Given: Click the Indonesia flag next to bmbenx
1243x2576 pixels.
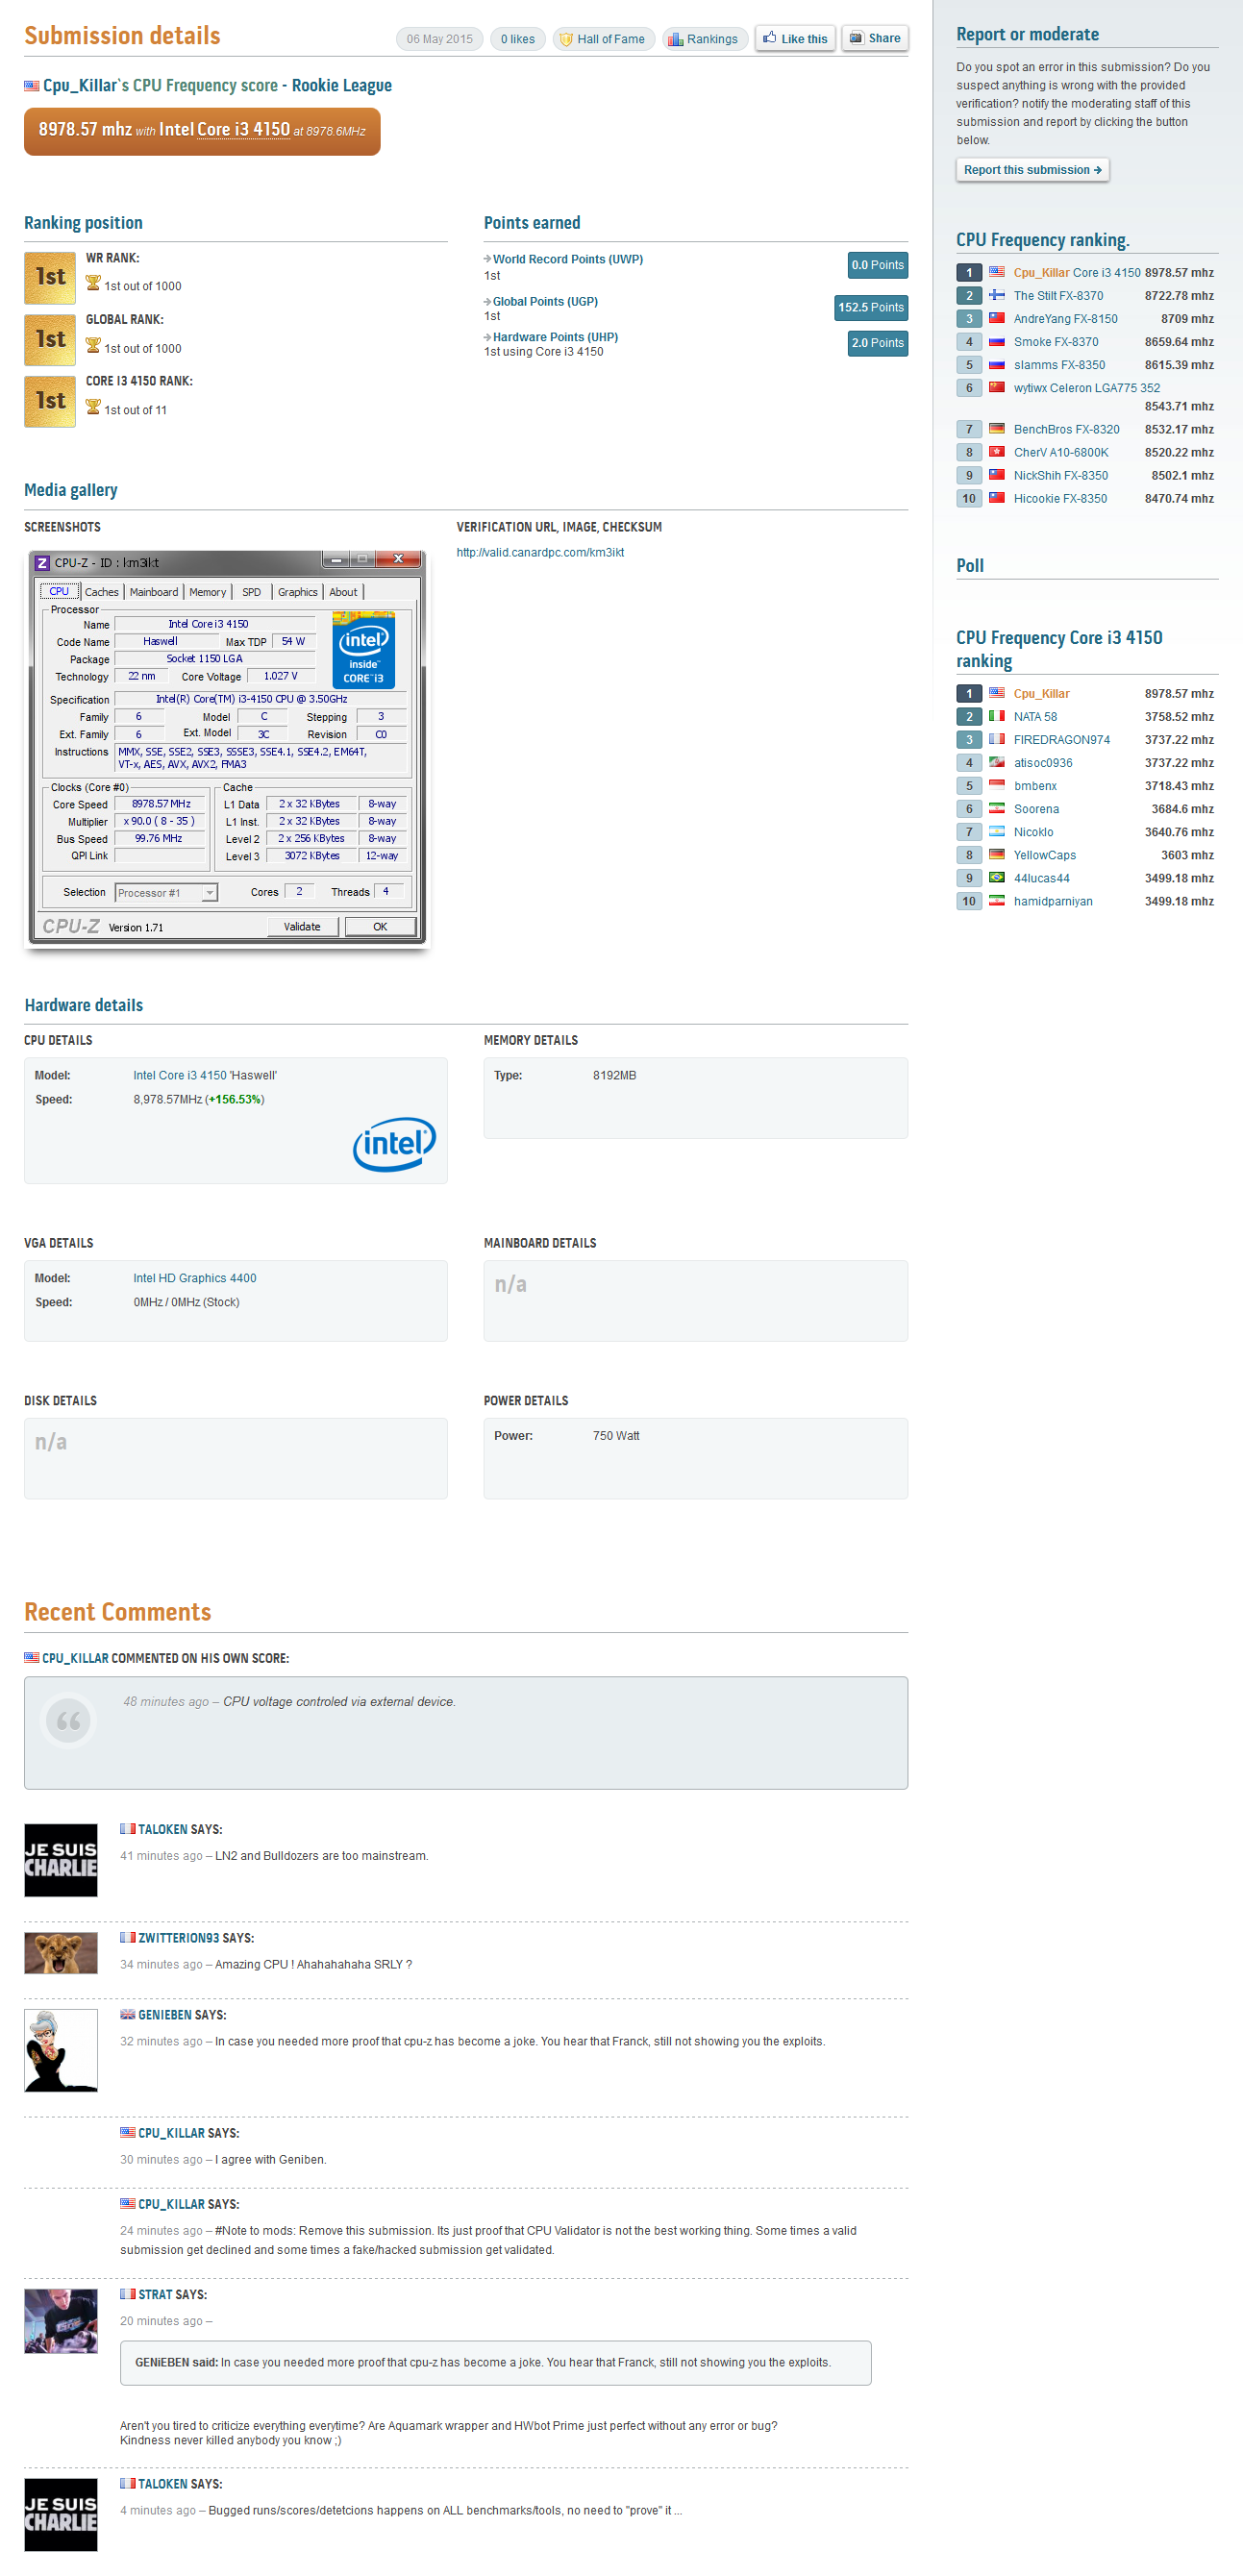Looking at the screenshot, I should pos(997,785).
